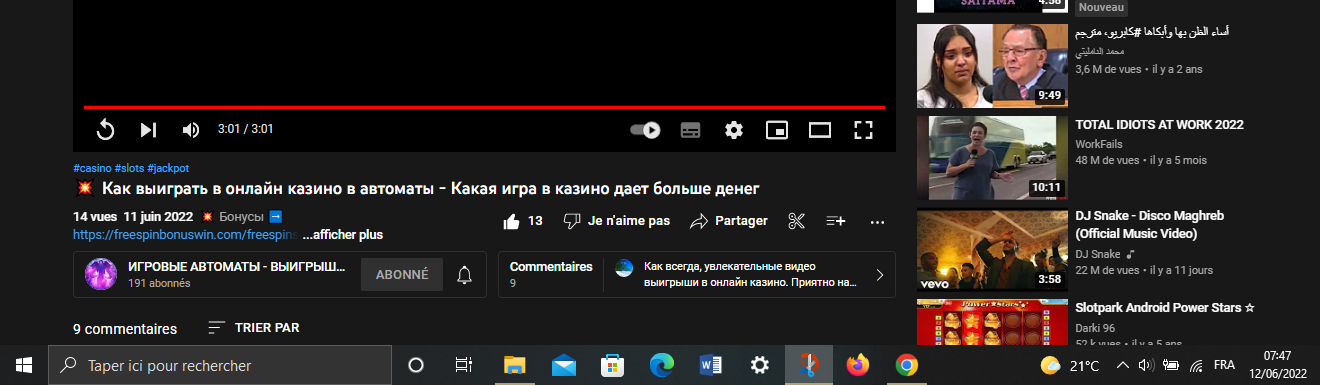Open Cortana circle icon in taskbar
Viewport: 1320px width, 385px height.
pos(417,365)
